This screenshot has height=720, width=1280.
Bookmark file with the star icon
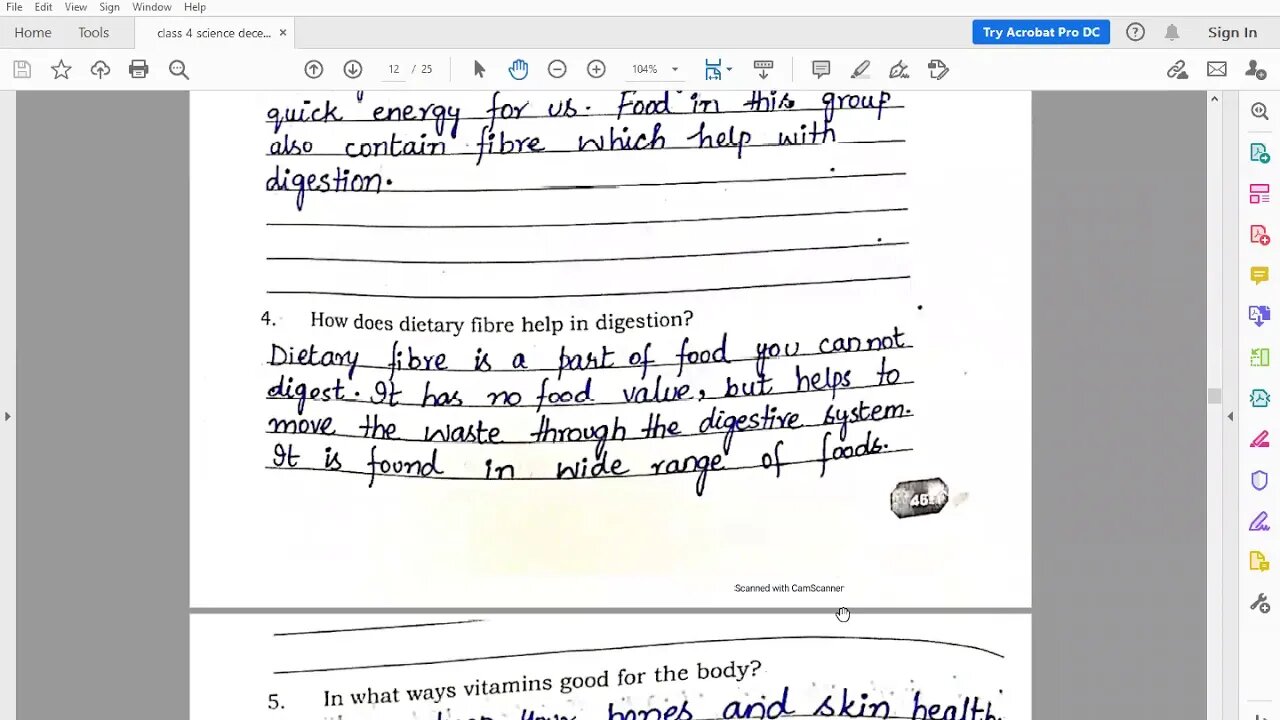point(61,69)
